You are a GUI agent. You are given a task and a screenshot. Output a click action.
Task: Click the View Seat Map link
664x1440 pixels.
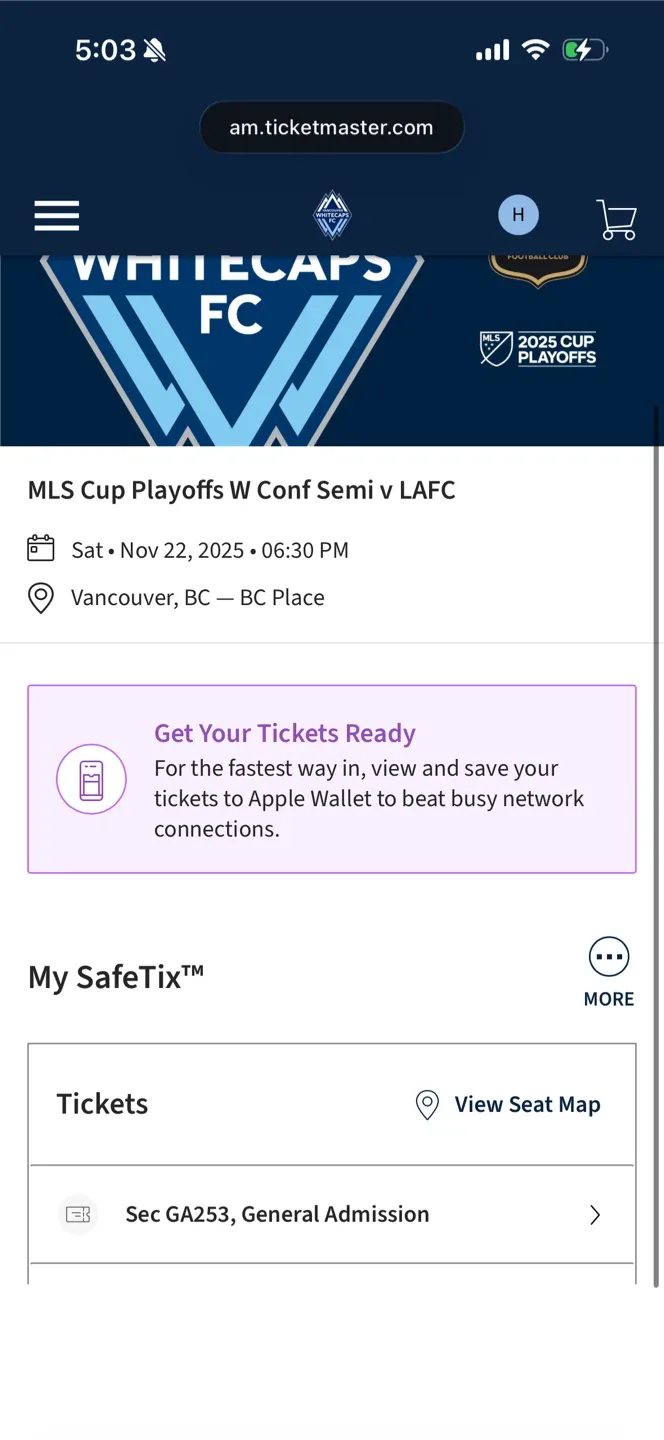527,1104
